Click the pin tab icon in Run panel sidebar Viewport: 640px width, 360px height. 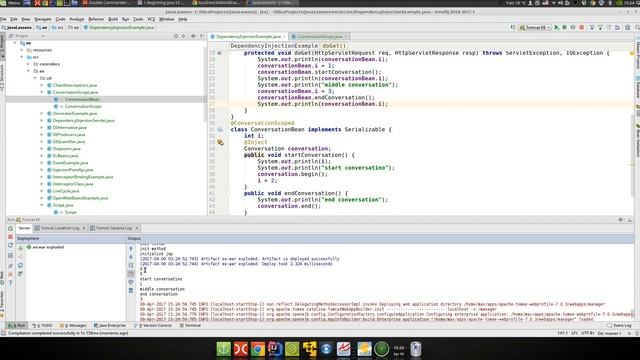point(10,266)
